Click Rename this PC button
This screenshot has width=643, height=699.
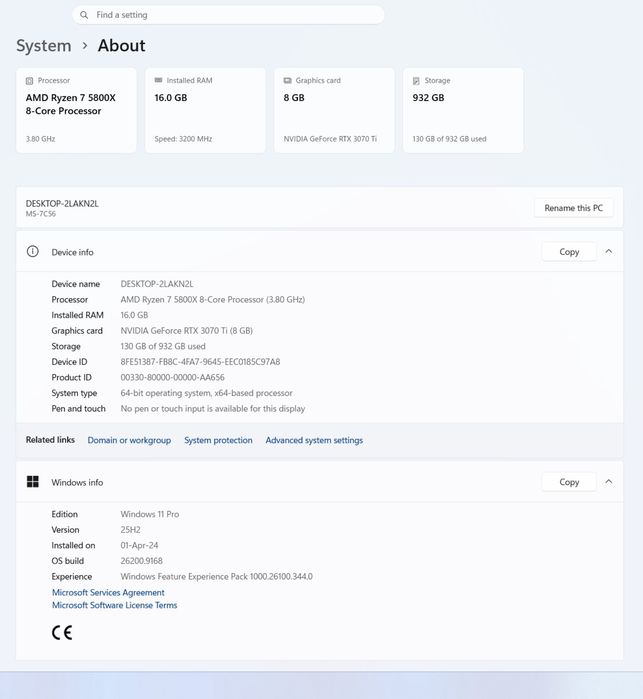[573, 208]
